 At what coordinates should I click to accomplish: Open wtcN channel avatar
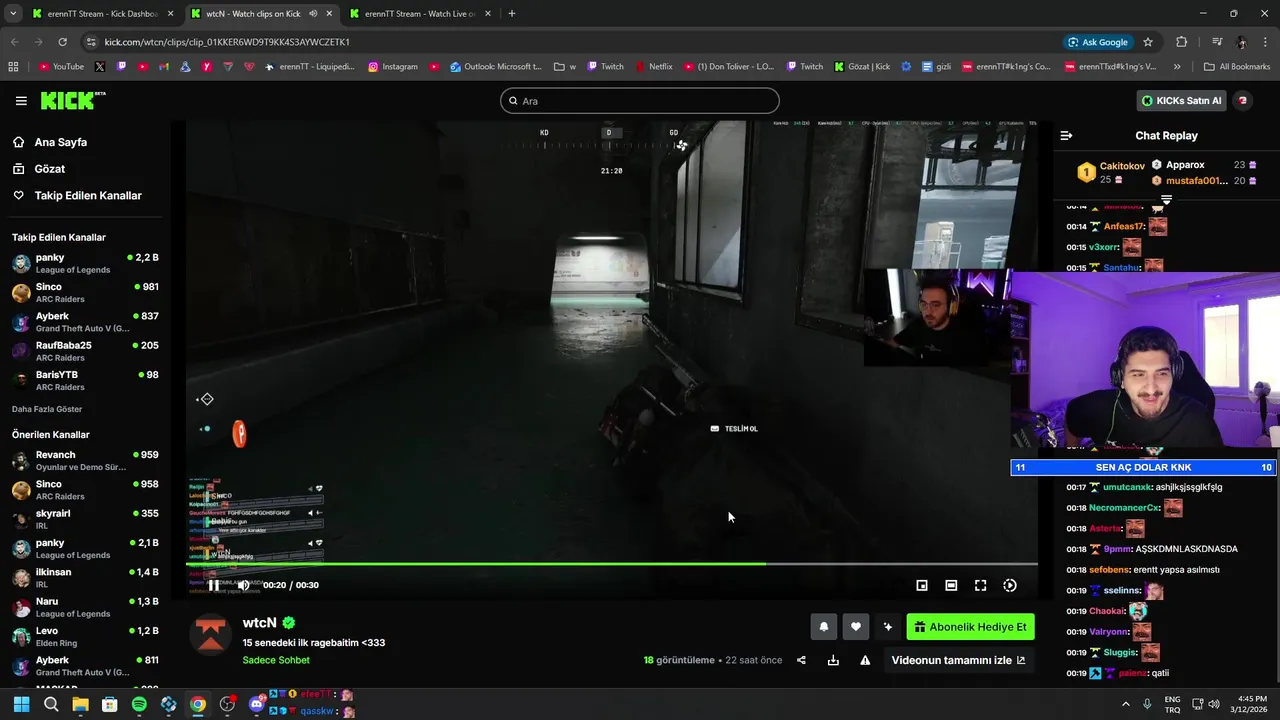pos(211,635)
